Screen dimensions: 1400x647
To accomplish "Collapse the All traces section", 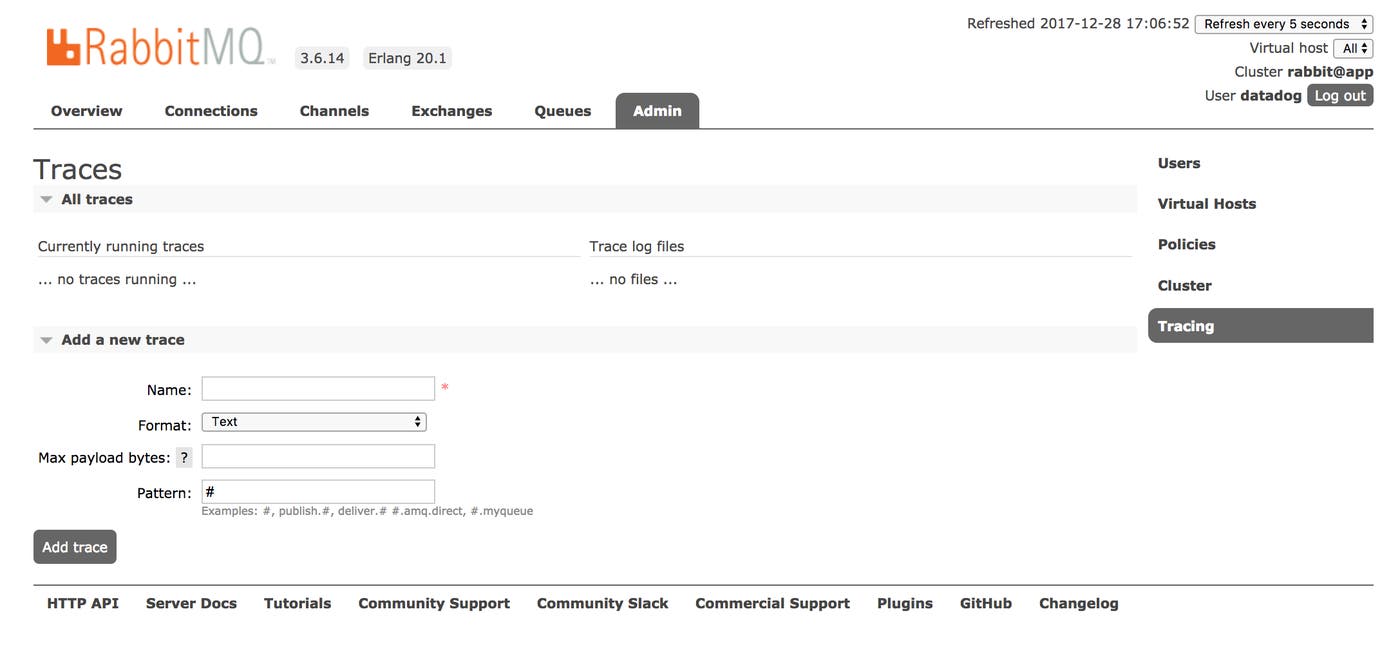I will pos(46,198).
